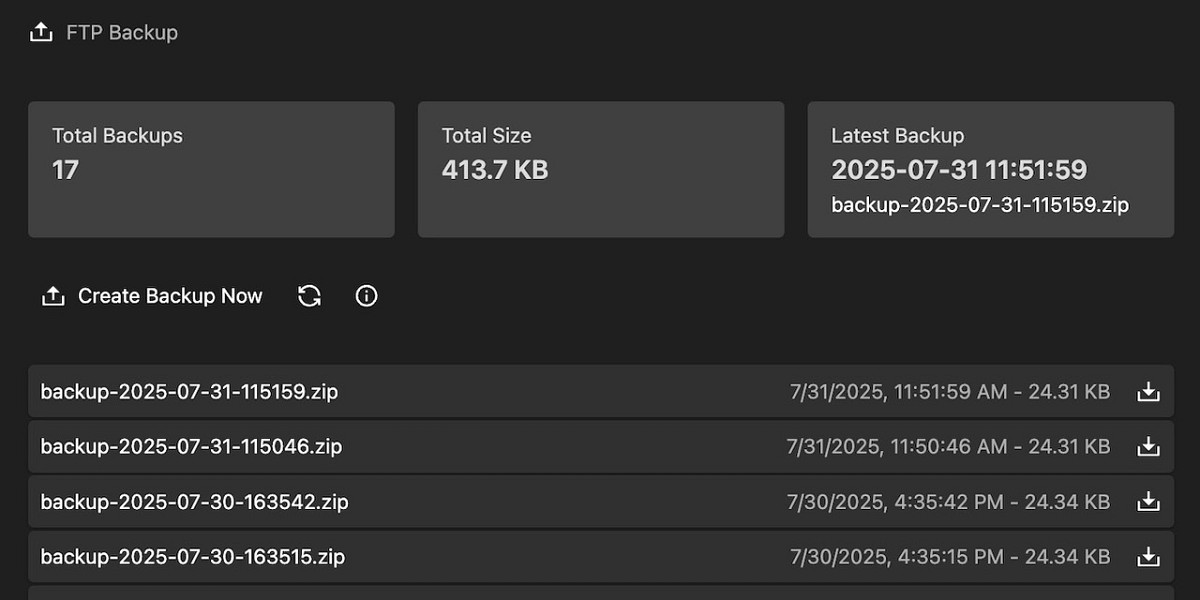The image size is (1200, 600).
Task: Click the Latest Backup summary card
Action: click(x=991, y=170)
